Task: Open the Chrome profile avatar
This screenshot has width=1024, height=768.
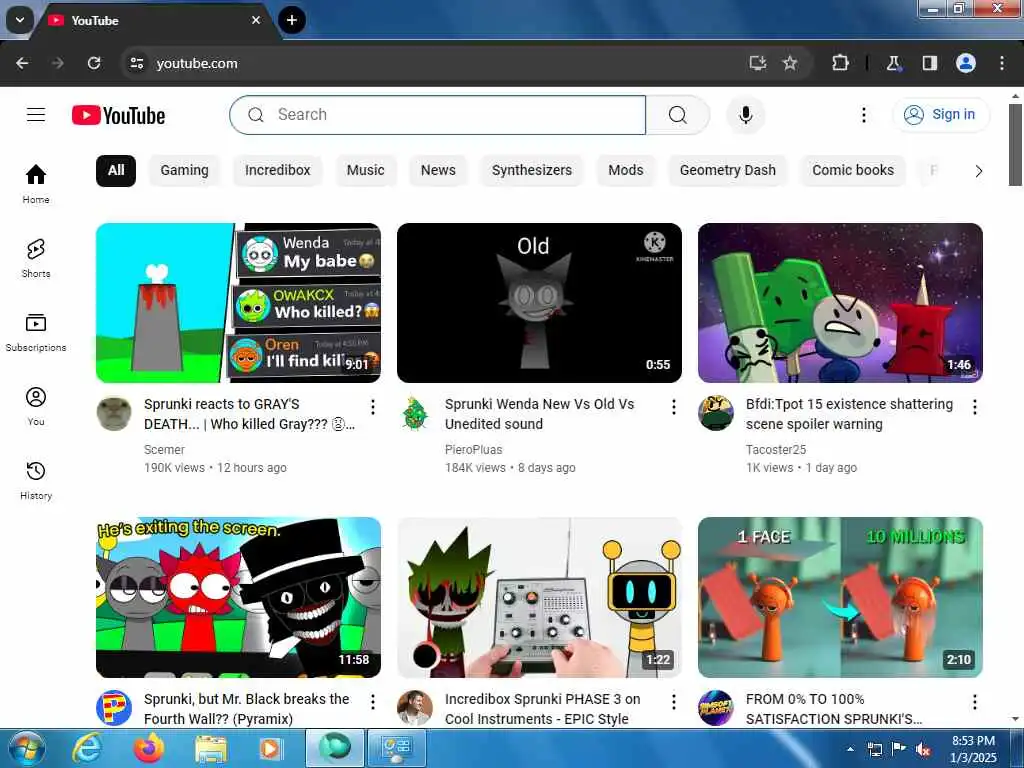Action: pos(966,63)
